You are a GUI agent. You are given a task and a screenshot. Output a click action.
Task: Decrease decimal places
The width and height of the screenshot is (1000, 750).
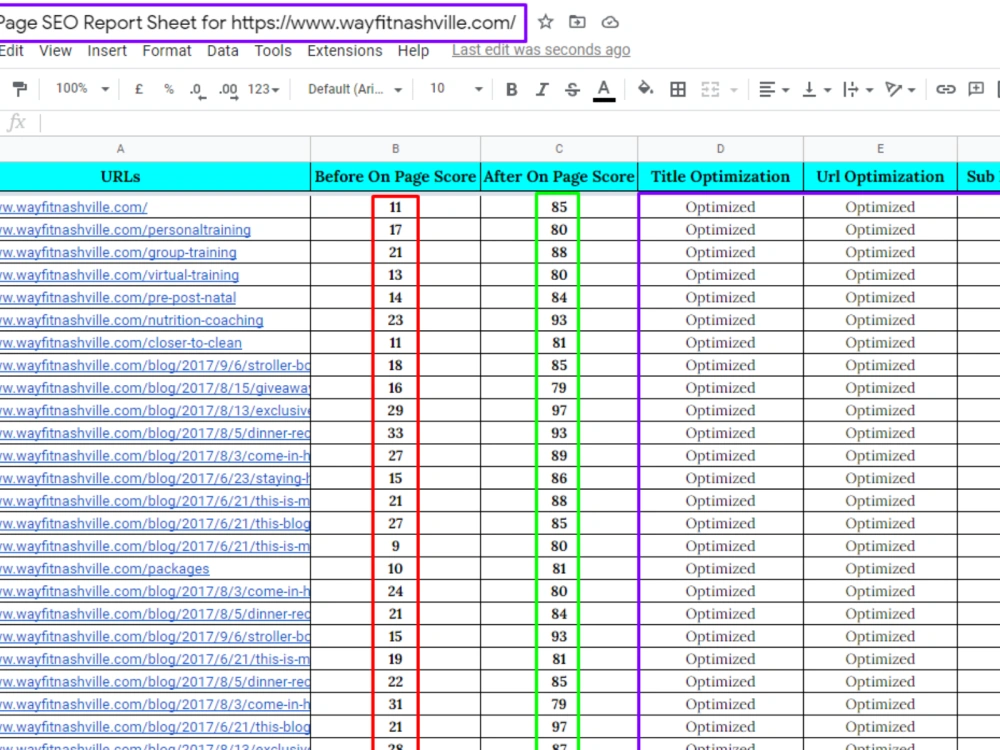tap(198, 90)
